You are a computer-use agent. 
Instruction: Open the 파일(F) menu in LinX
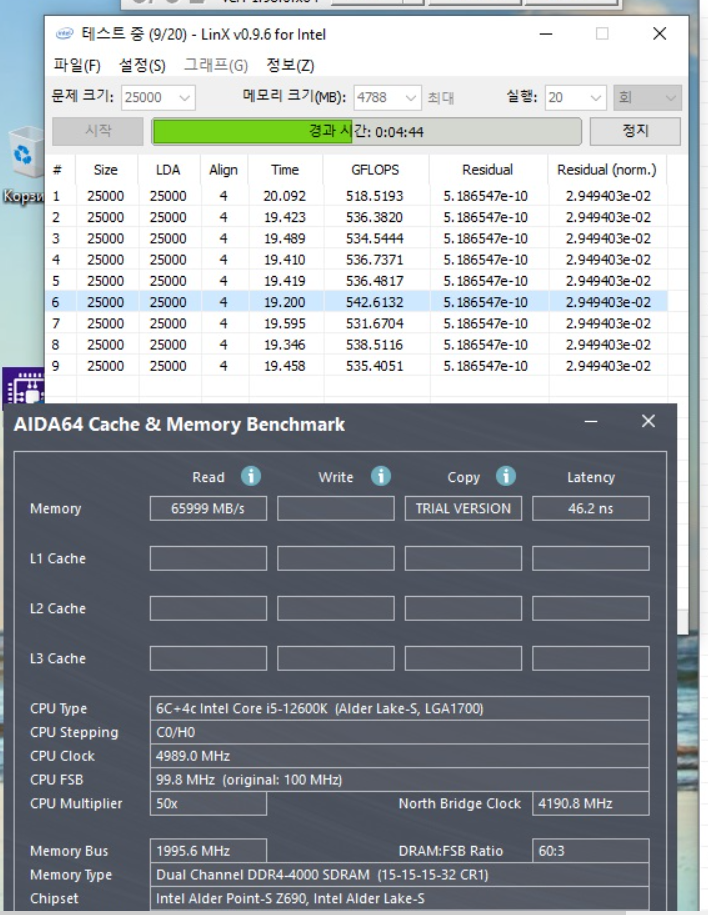pyautogui.click(x=77, y=65)
